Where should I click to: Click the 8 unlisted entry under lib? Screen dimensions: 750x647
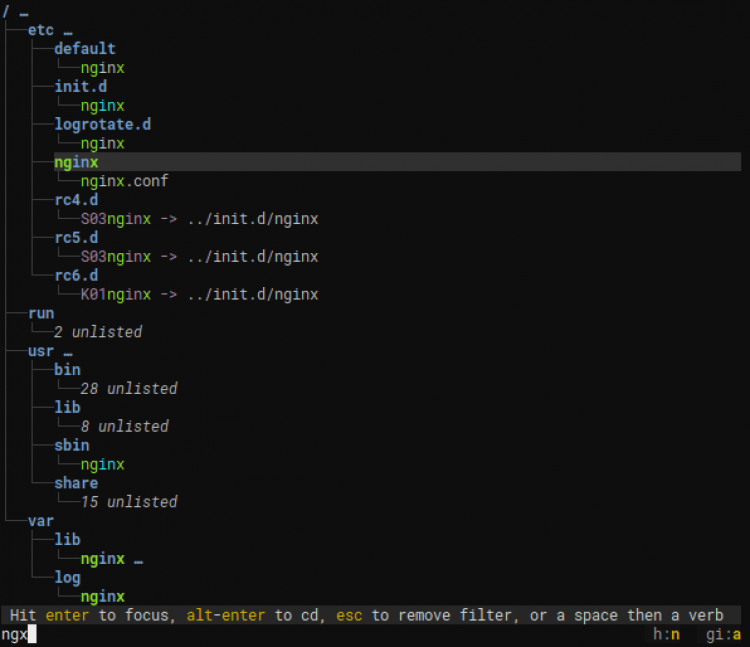(x=124, y=427)
